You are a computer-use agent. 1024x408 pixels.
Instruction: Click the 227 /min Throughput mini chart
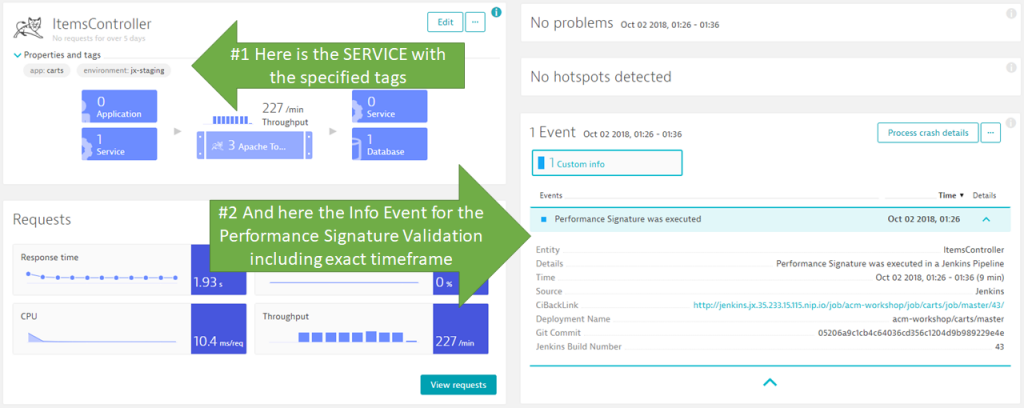tap(230, 119)
